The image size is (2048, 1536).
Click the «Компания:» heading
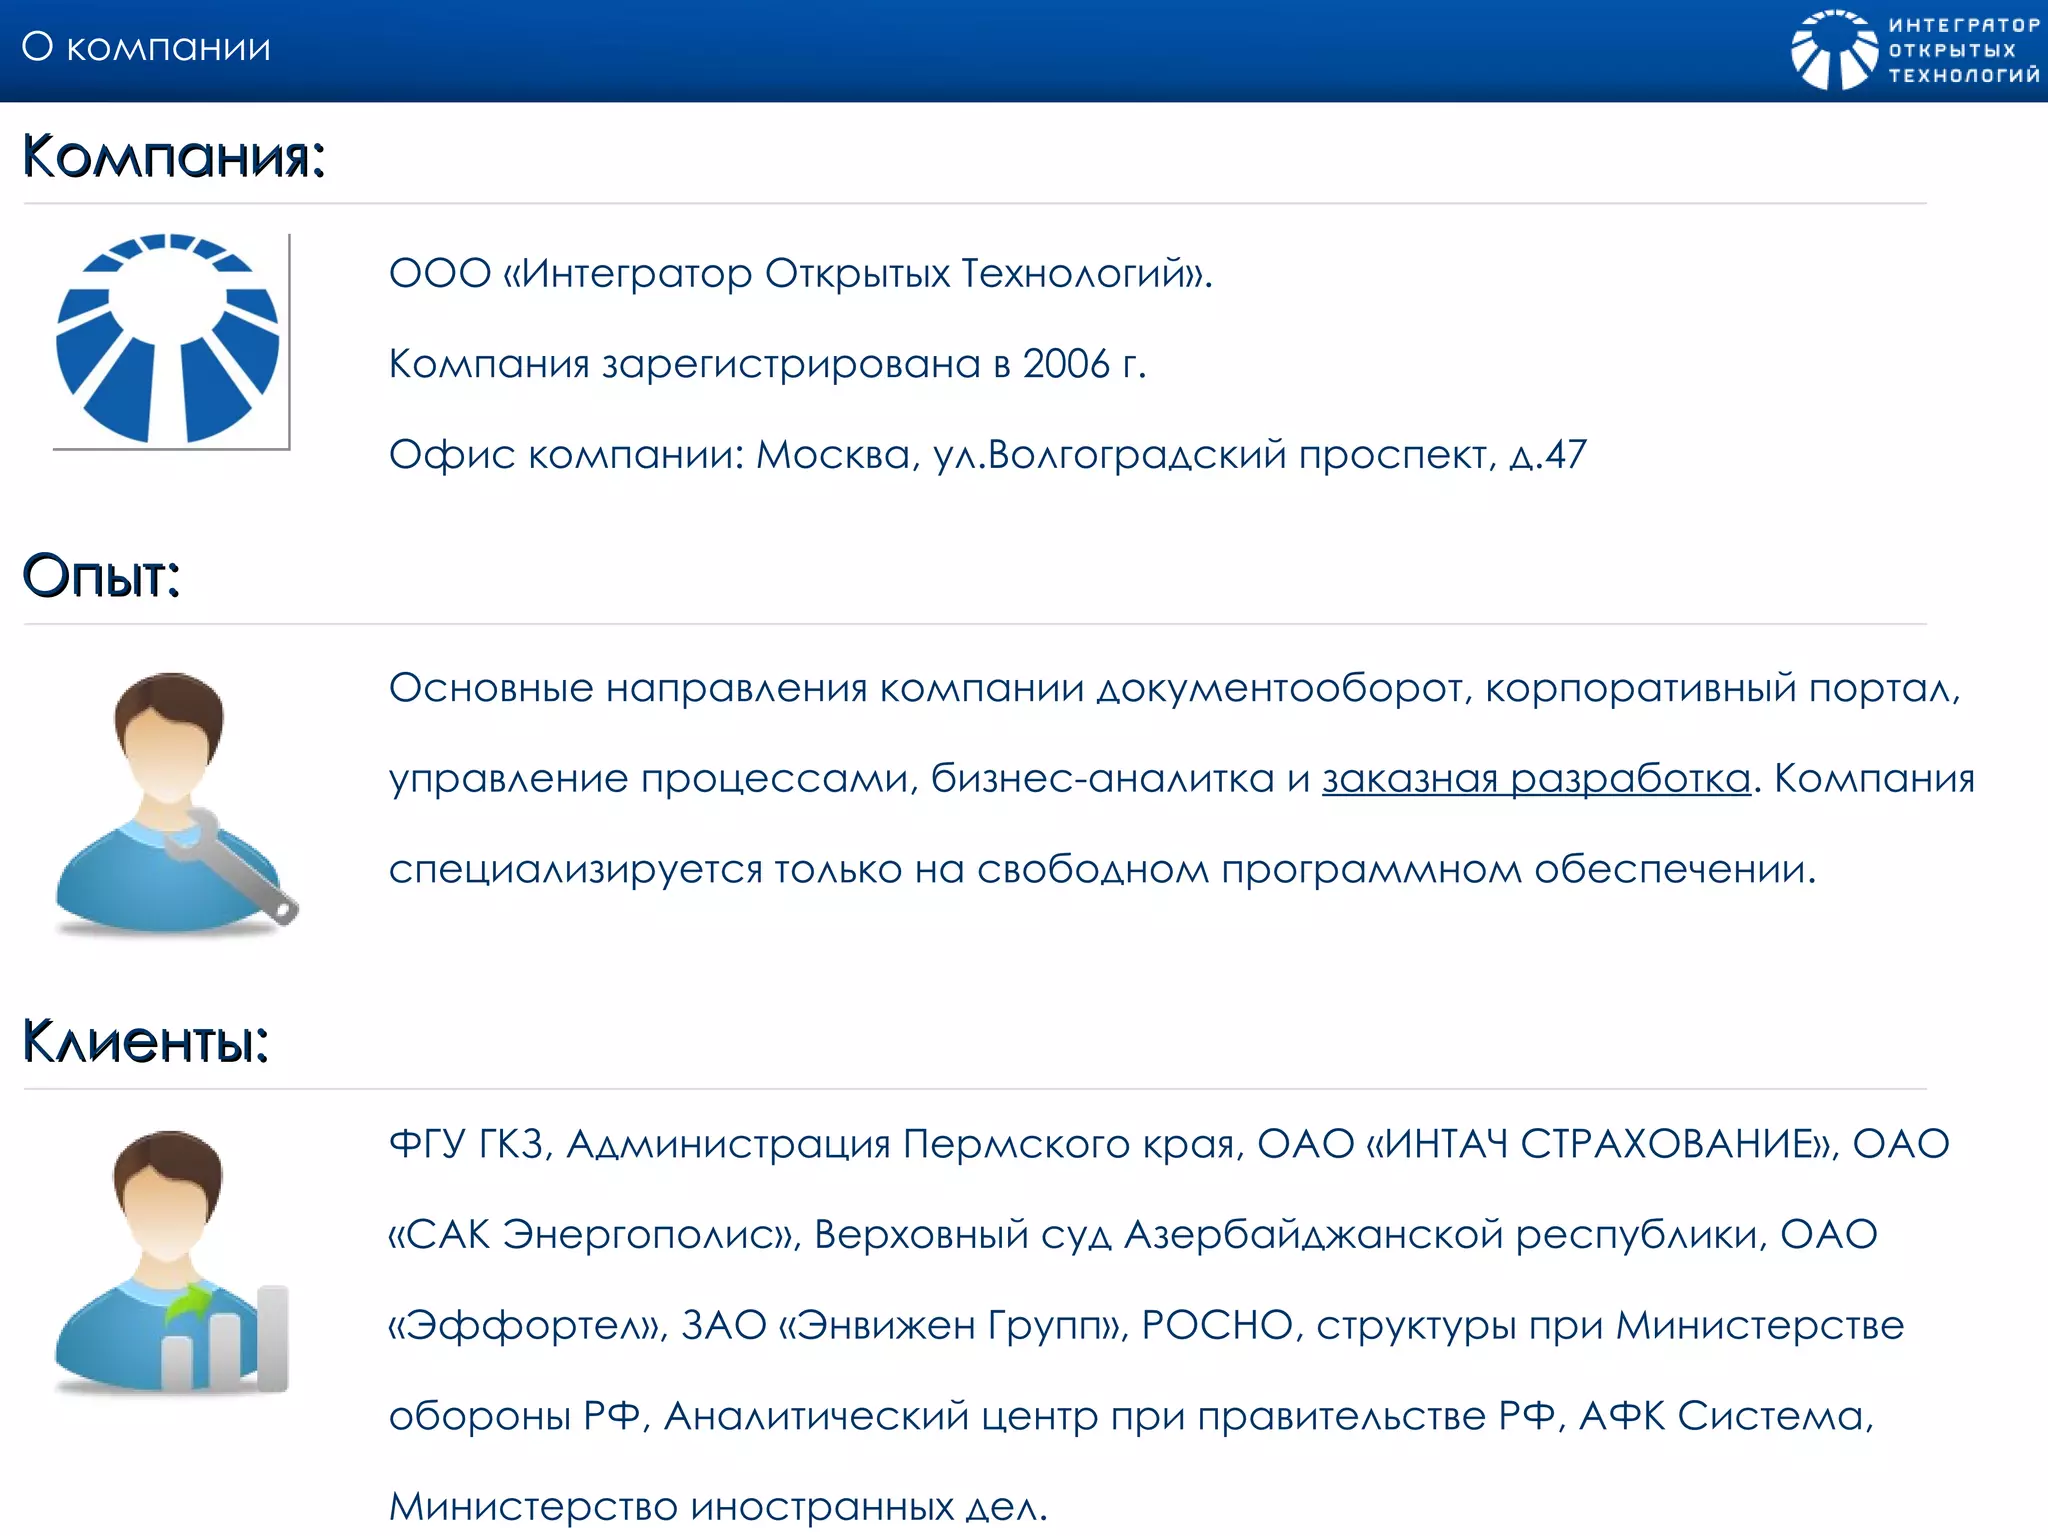(x=174, y=156)
